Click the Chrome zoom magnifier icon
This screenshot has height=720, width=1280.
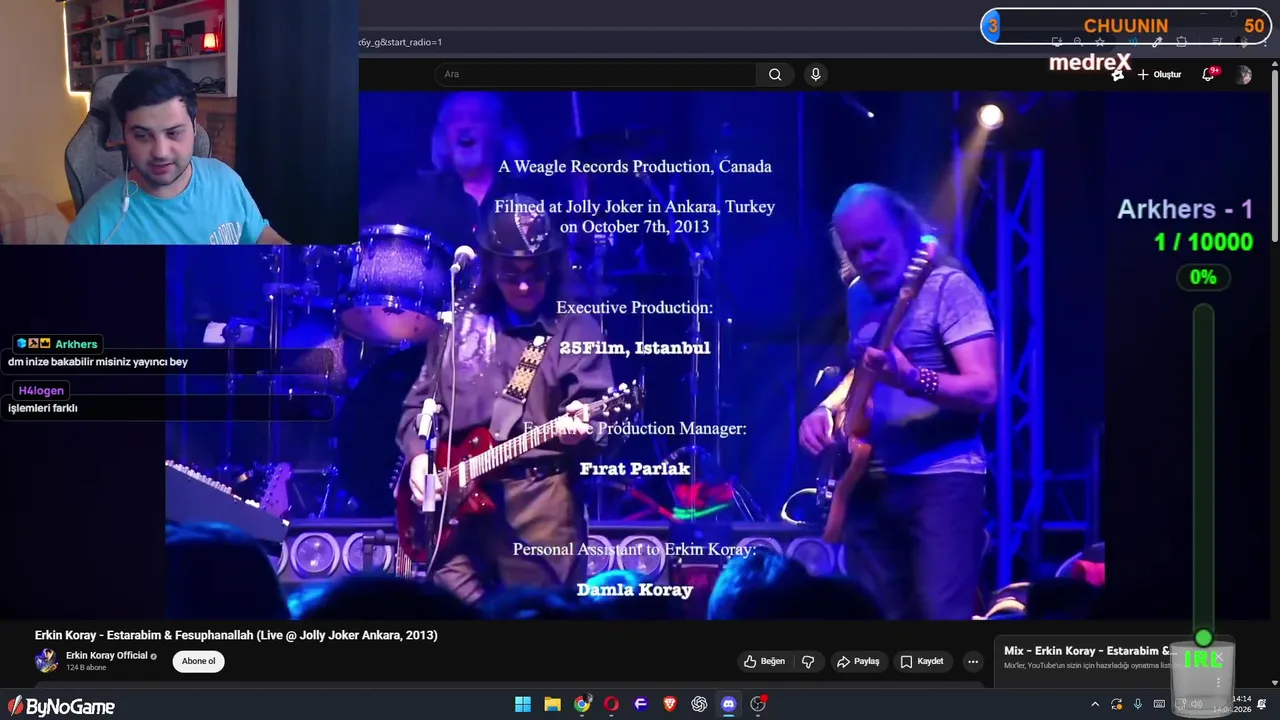click(x=1078, y=42)
